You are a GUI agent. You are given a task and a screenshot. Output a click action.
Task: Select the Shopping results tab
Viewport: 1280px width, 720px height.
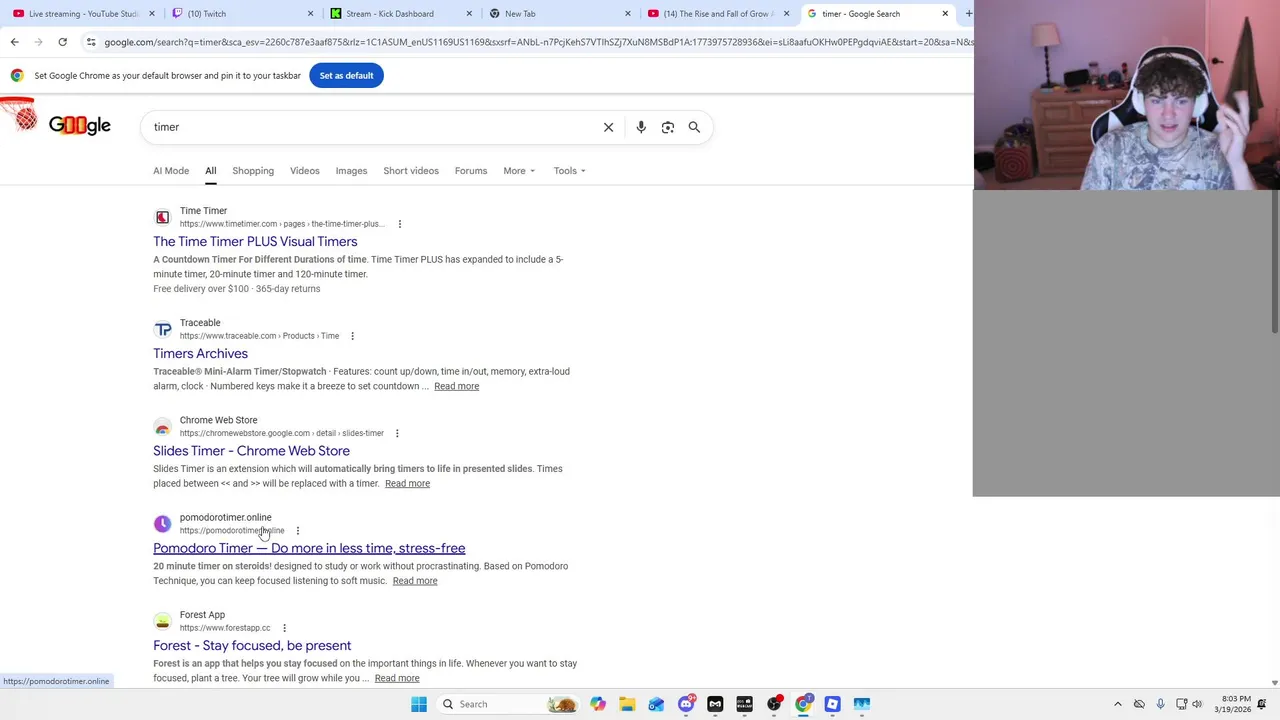point(253,171)
